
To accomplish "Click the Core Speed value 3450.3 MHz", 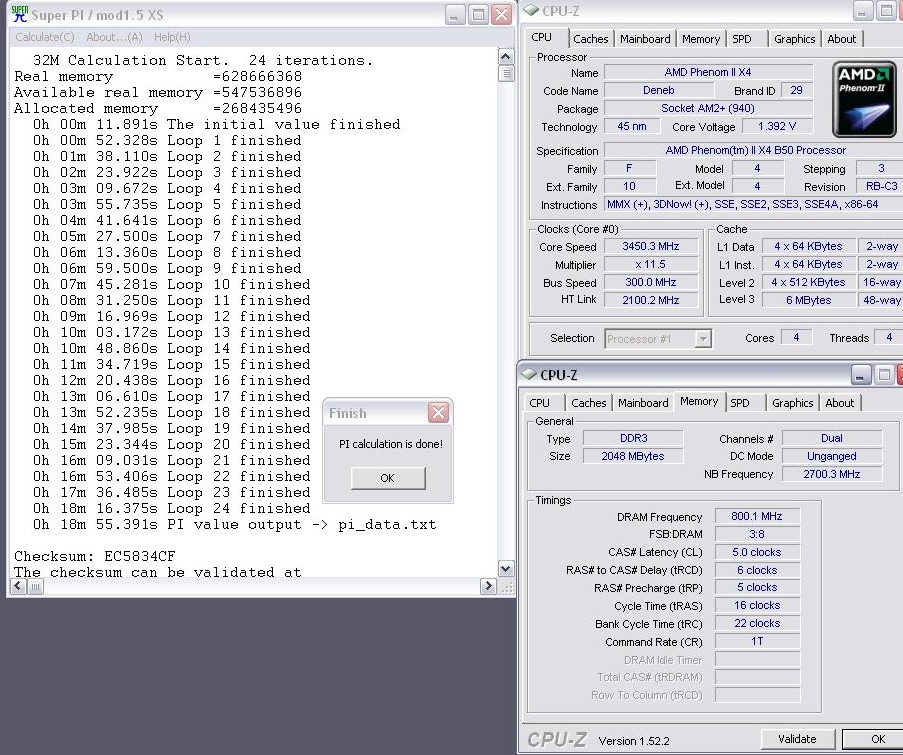I will pos(651,246).
